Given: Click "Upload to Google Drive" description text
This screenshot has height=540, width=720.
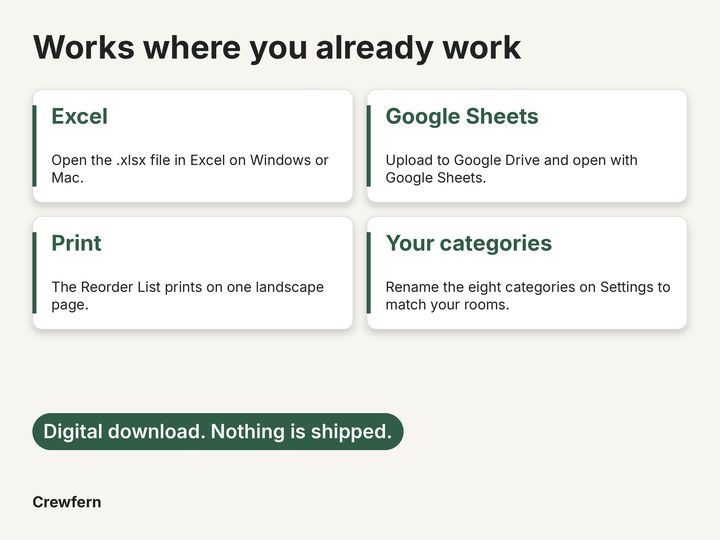Looking at the screenshot, I should click(512, 169).
